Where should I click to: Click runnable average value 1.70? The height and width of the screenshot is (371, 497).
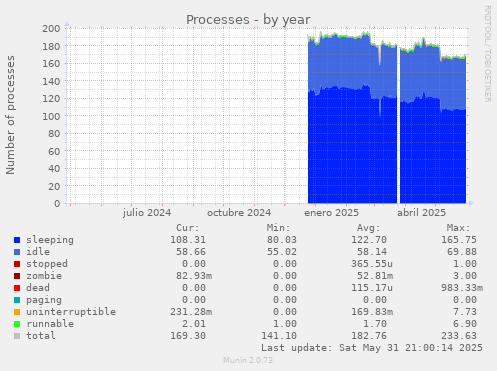(375, 324)
